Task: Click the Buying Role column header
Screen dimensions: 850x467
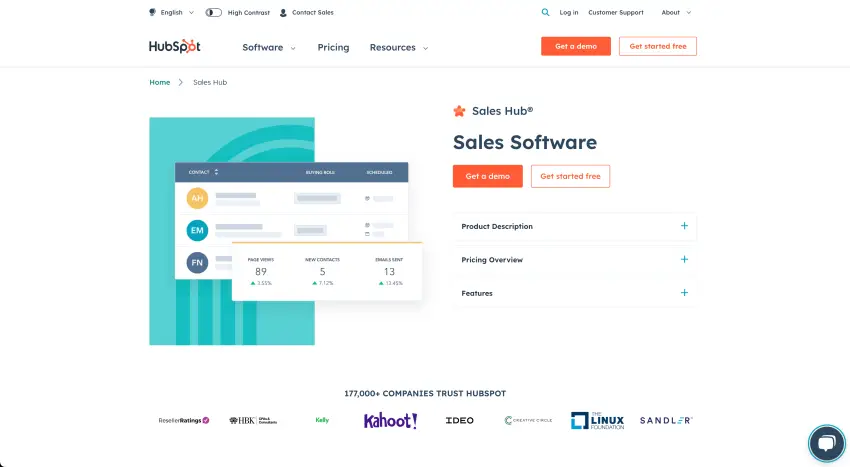Action: [320, 172]
